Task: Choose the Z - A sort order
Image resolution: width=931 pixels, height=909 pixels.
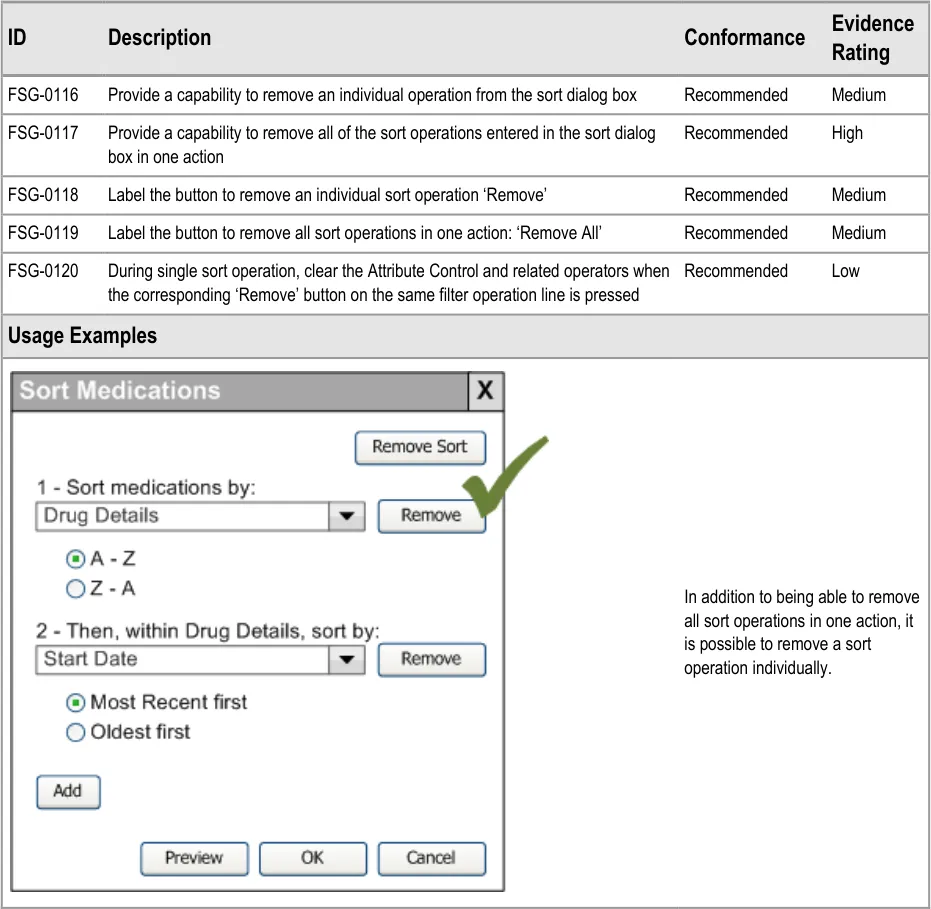Action: click(x=75, y=589)
